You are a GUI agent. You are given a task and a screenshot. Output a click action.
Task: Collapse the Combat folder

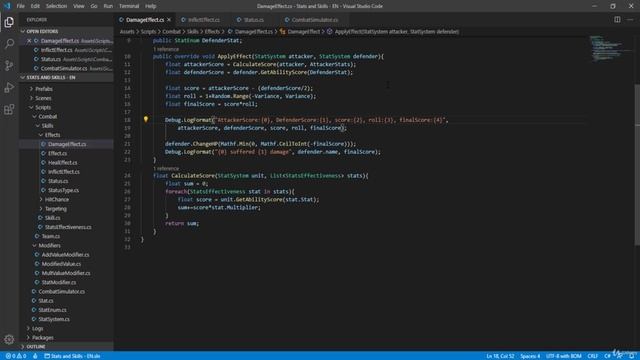click(48, 116)
